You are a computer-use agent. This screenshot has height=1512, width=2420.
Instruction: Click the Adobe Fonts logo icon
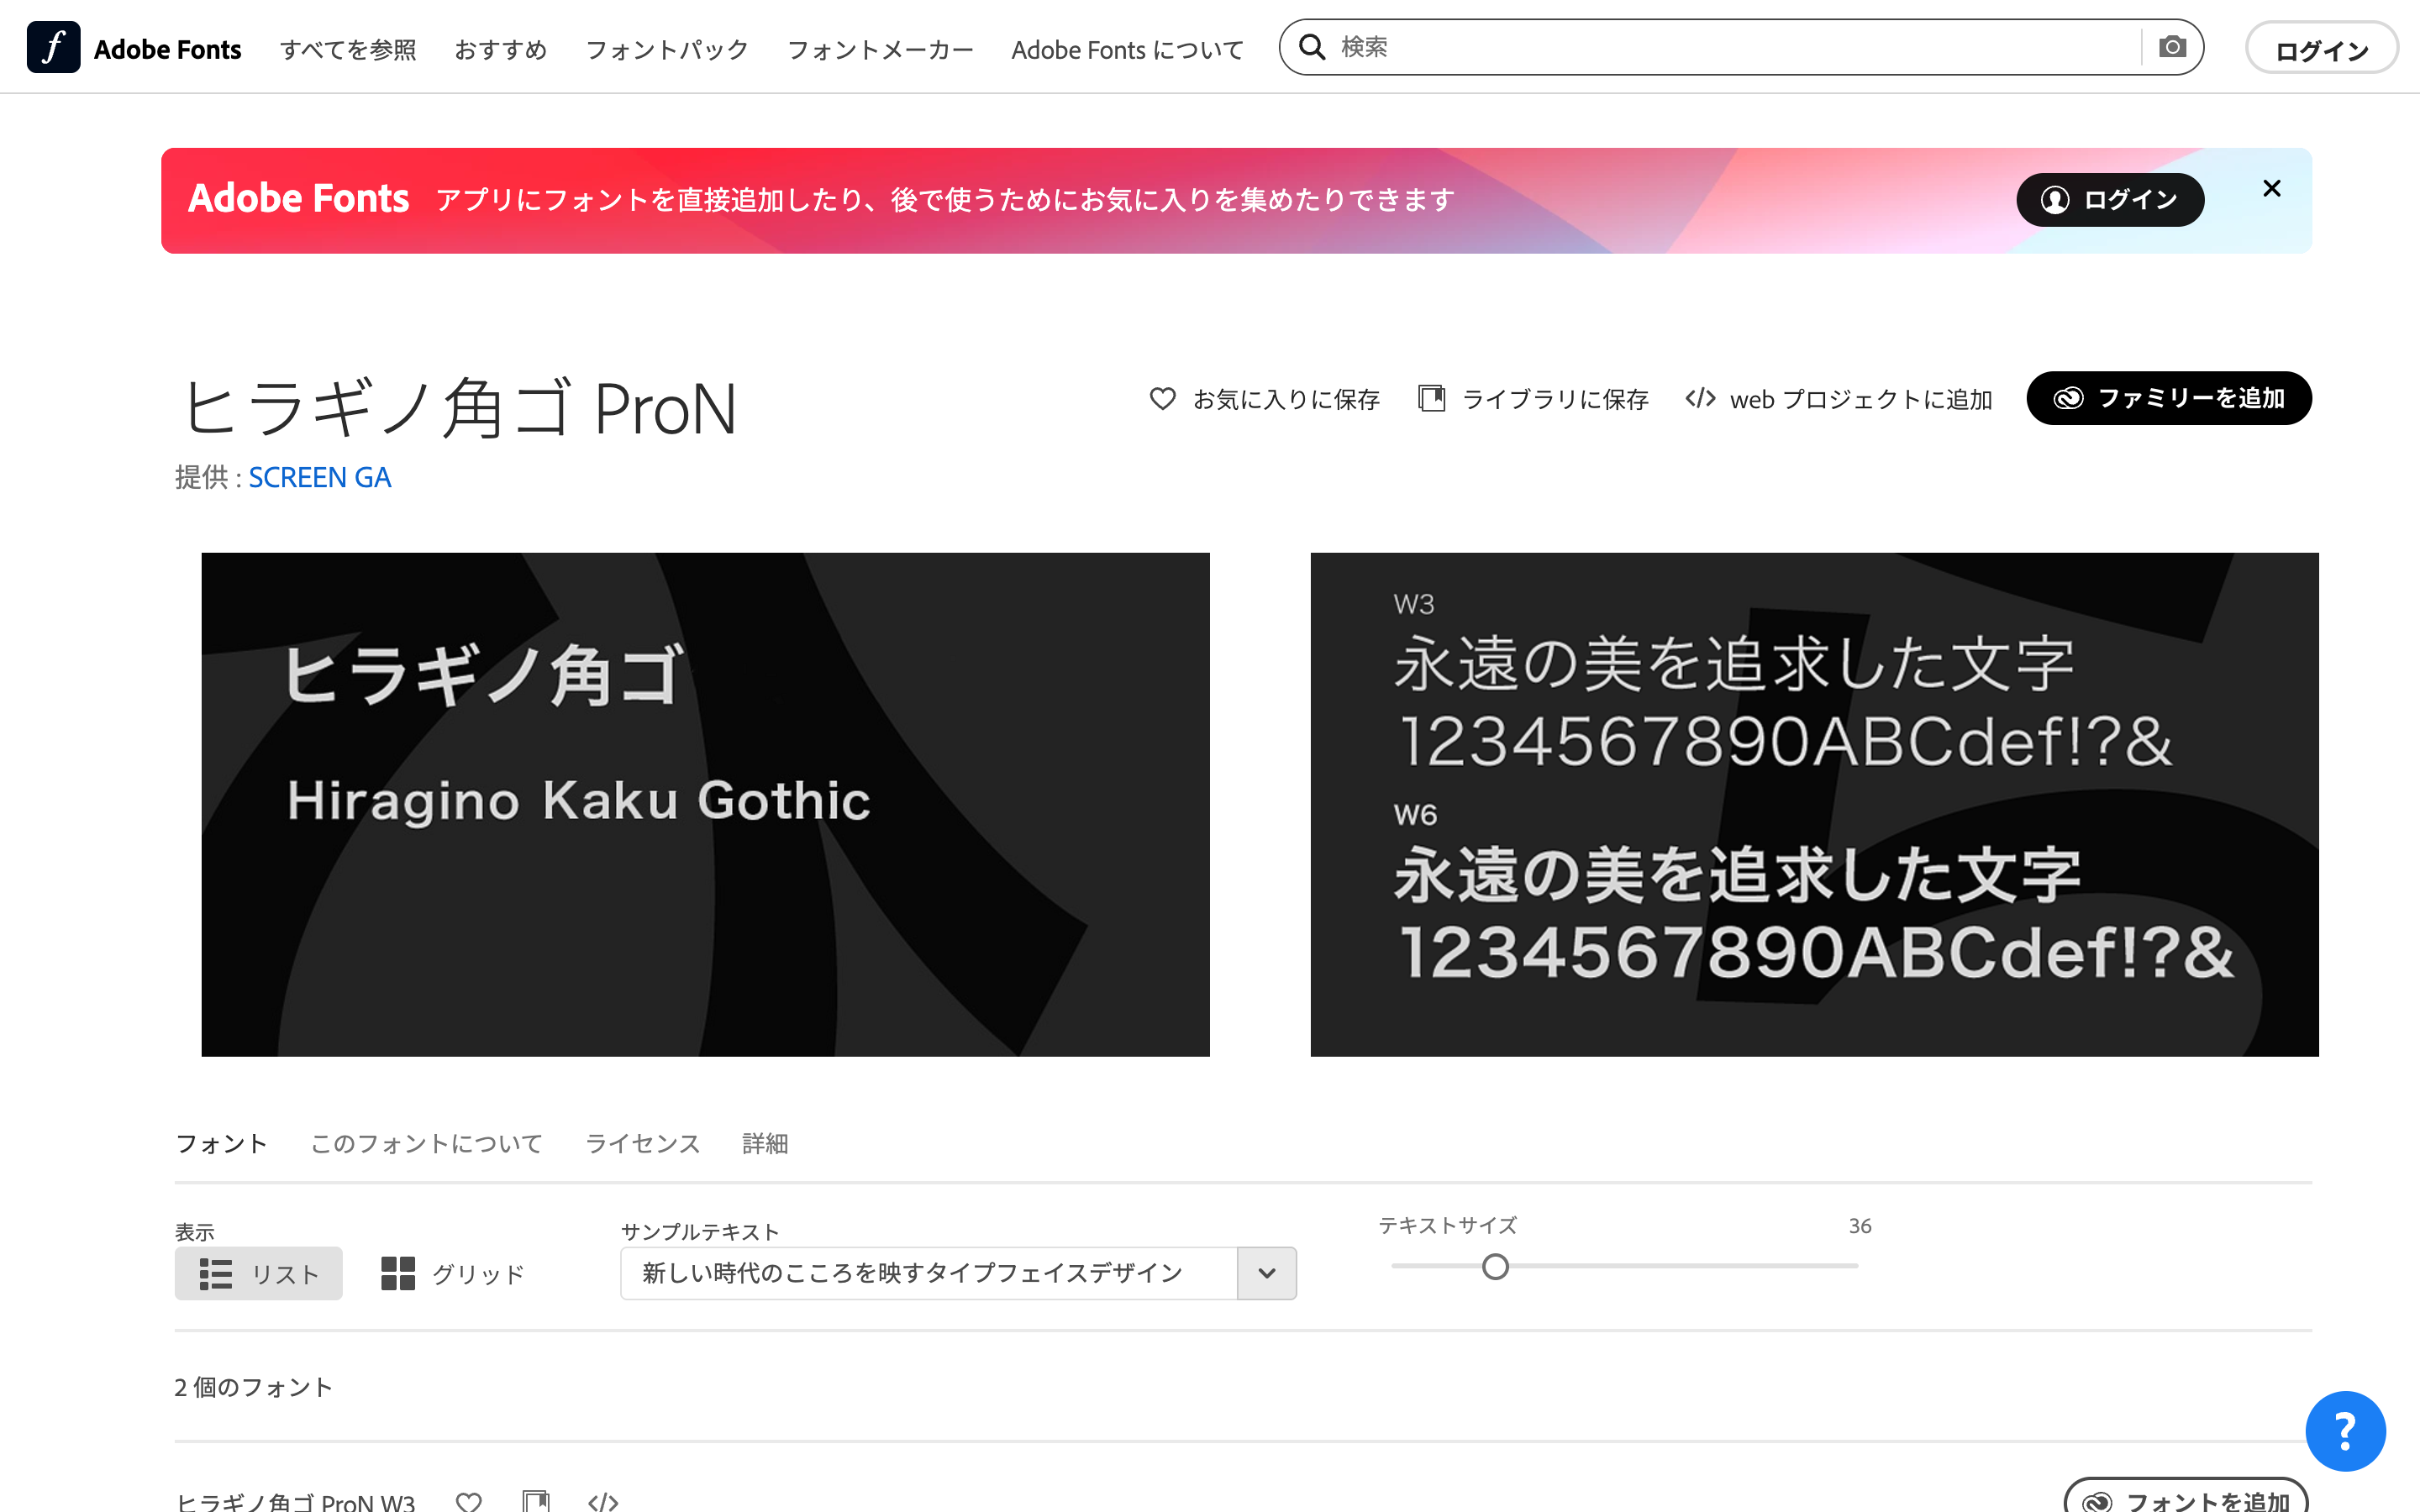tap(53, 47)
